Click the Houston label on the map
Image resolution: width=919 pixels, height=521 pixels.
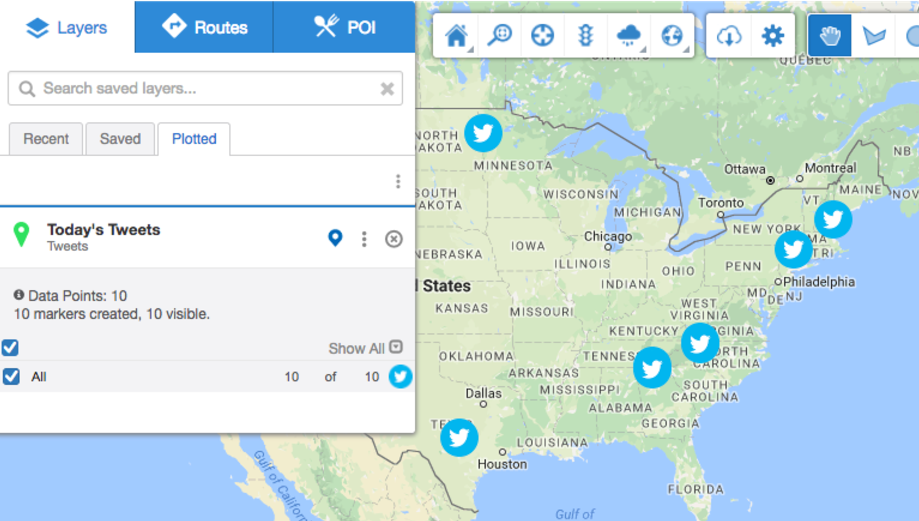[502, 464]
